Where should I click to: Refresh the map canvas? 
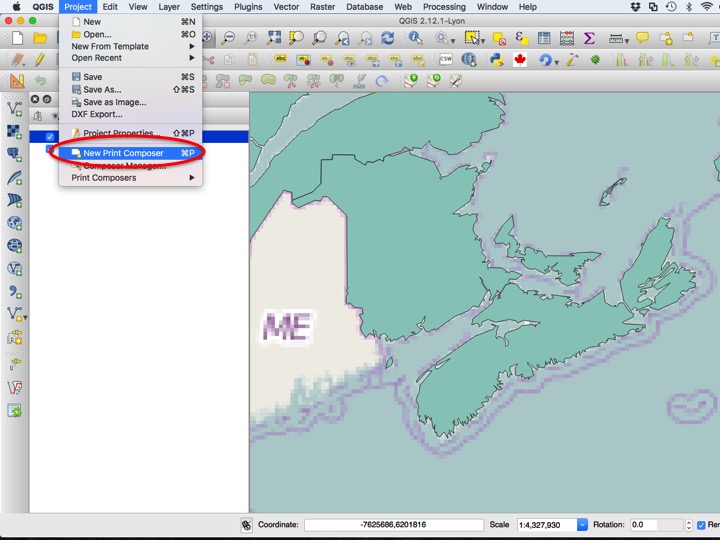[388, 38]
